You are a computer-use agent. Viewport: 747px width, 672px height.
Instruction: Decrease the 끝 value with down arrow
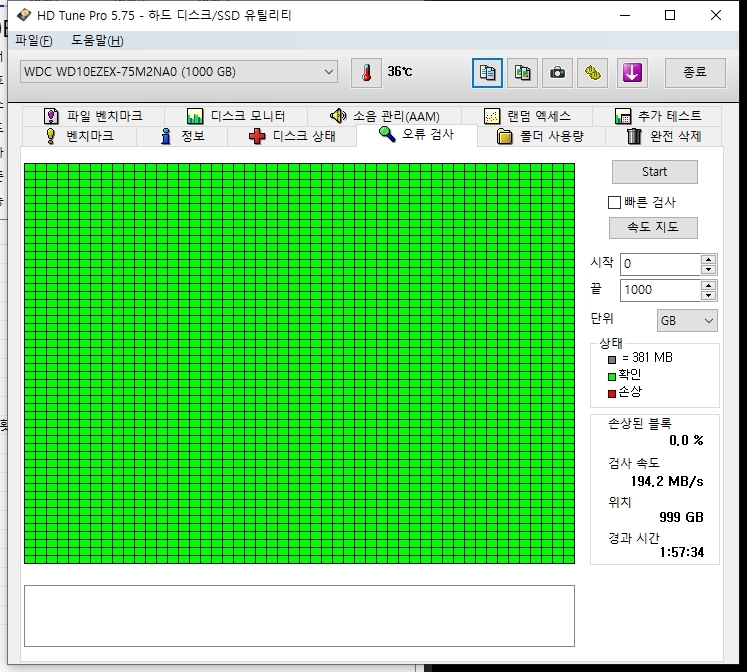pos(708,296)
